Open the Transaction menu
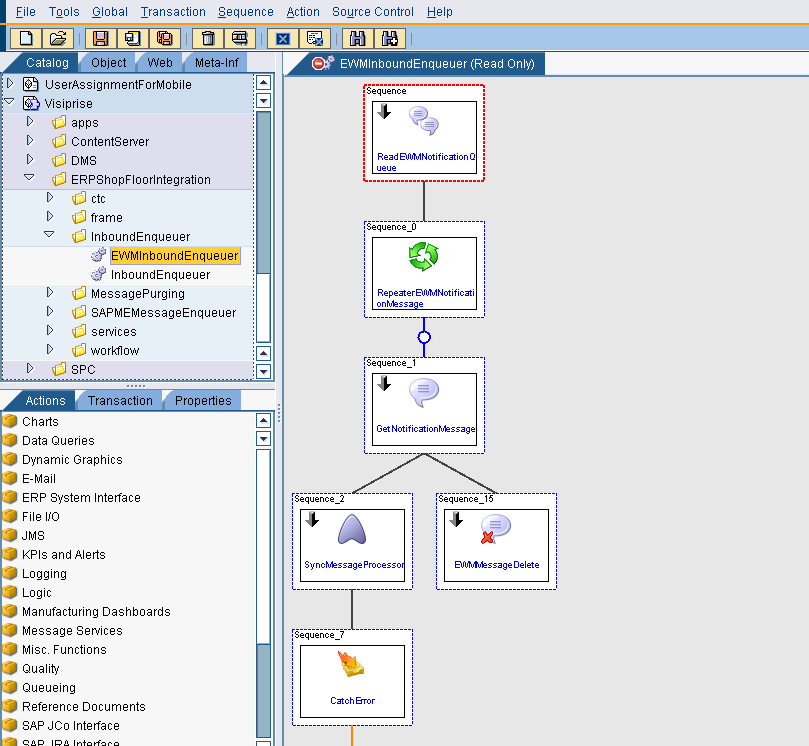 pos(172,12)
